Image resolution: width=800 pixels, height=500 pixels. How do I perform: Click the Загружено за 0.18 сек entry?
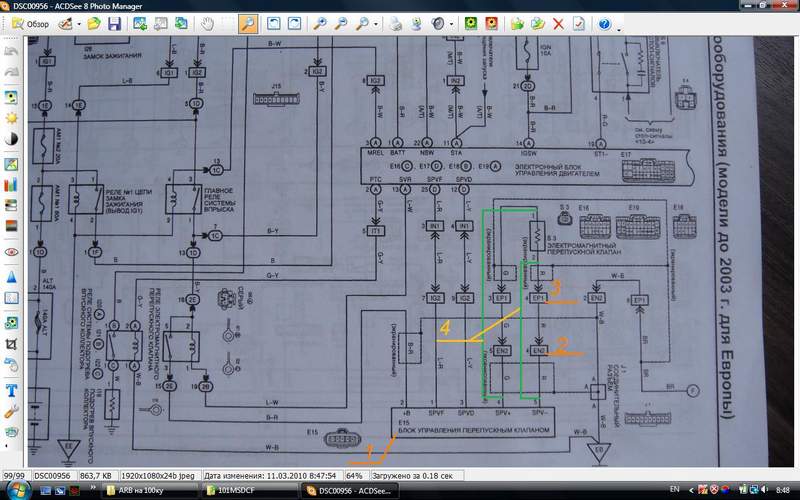pyautogui.click(x=412, y=476)
